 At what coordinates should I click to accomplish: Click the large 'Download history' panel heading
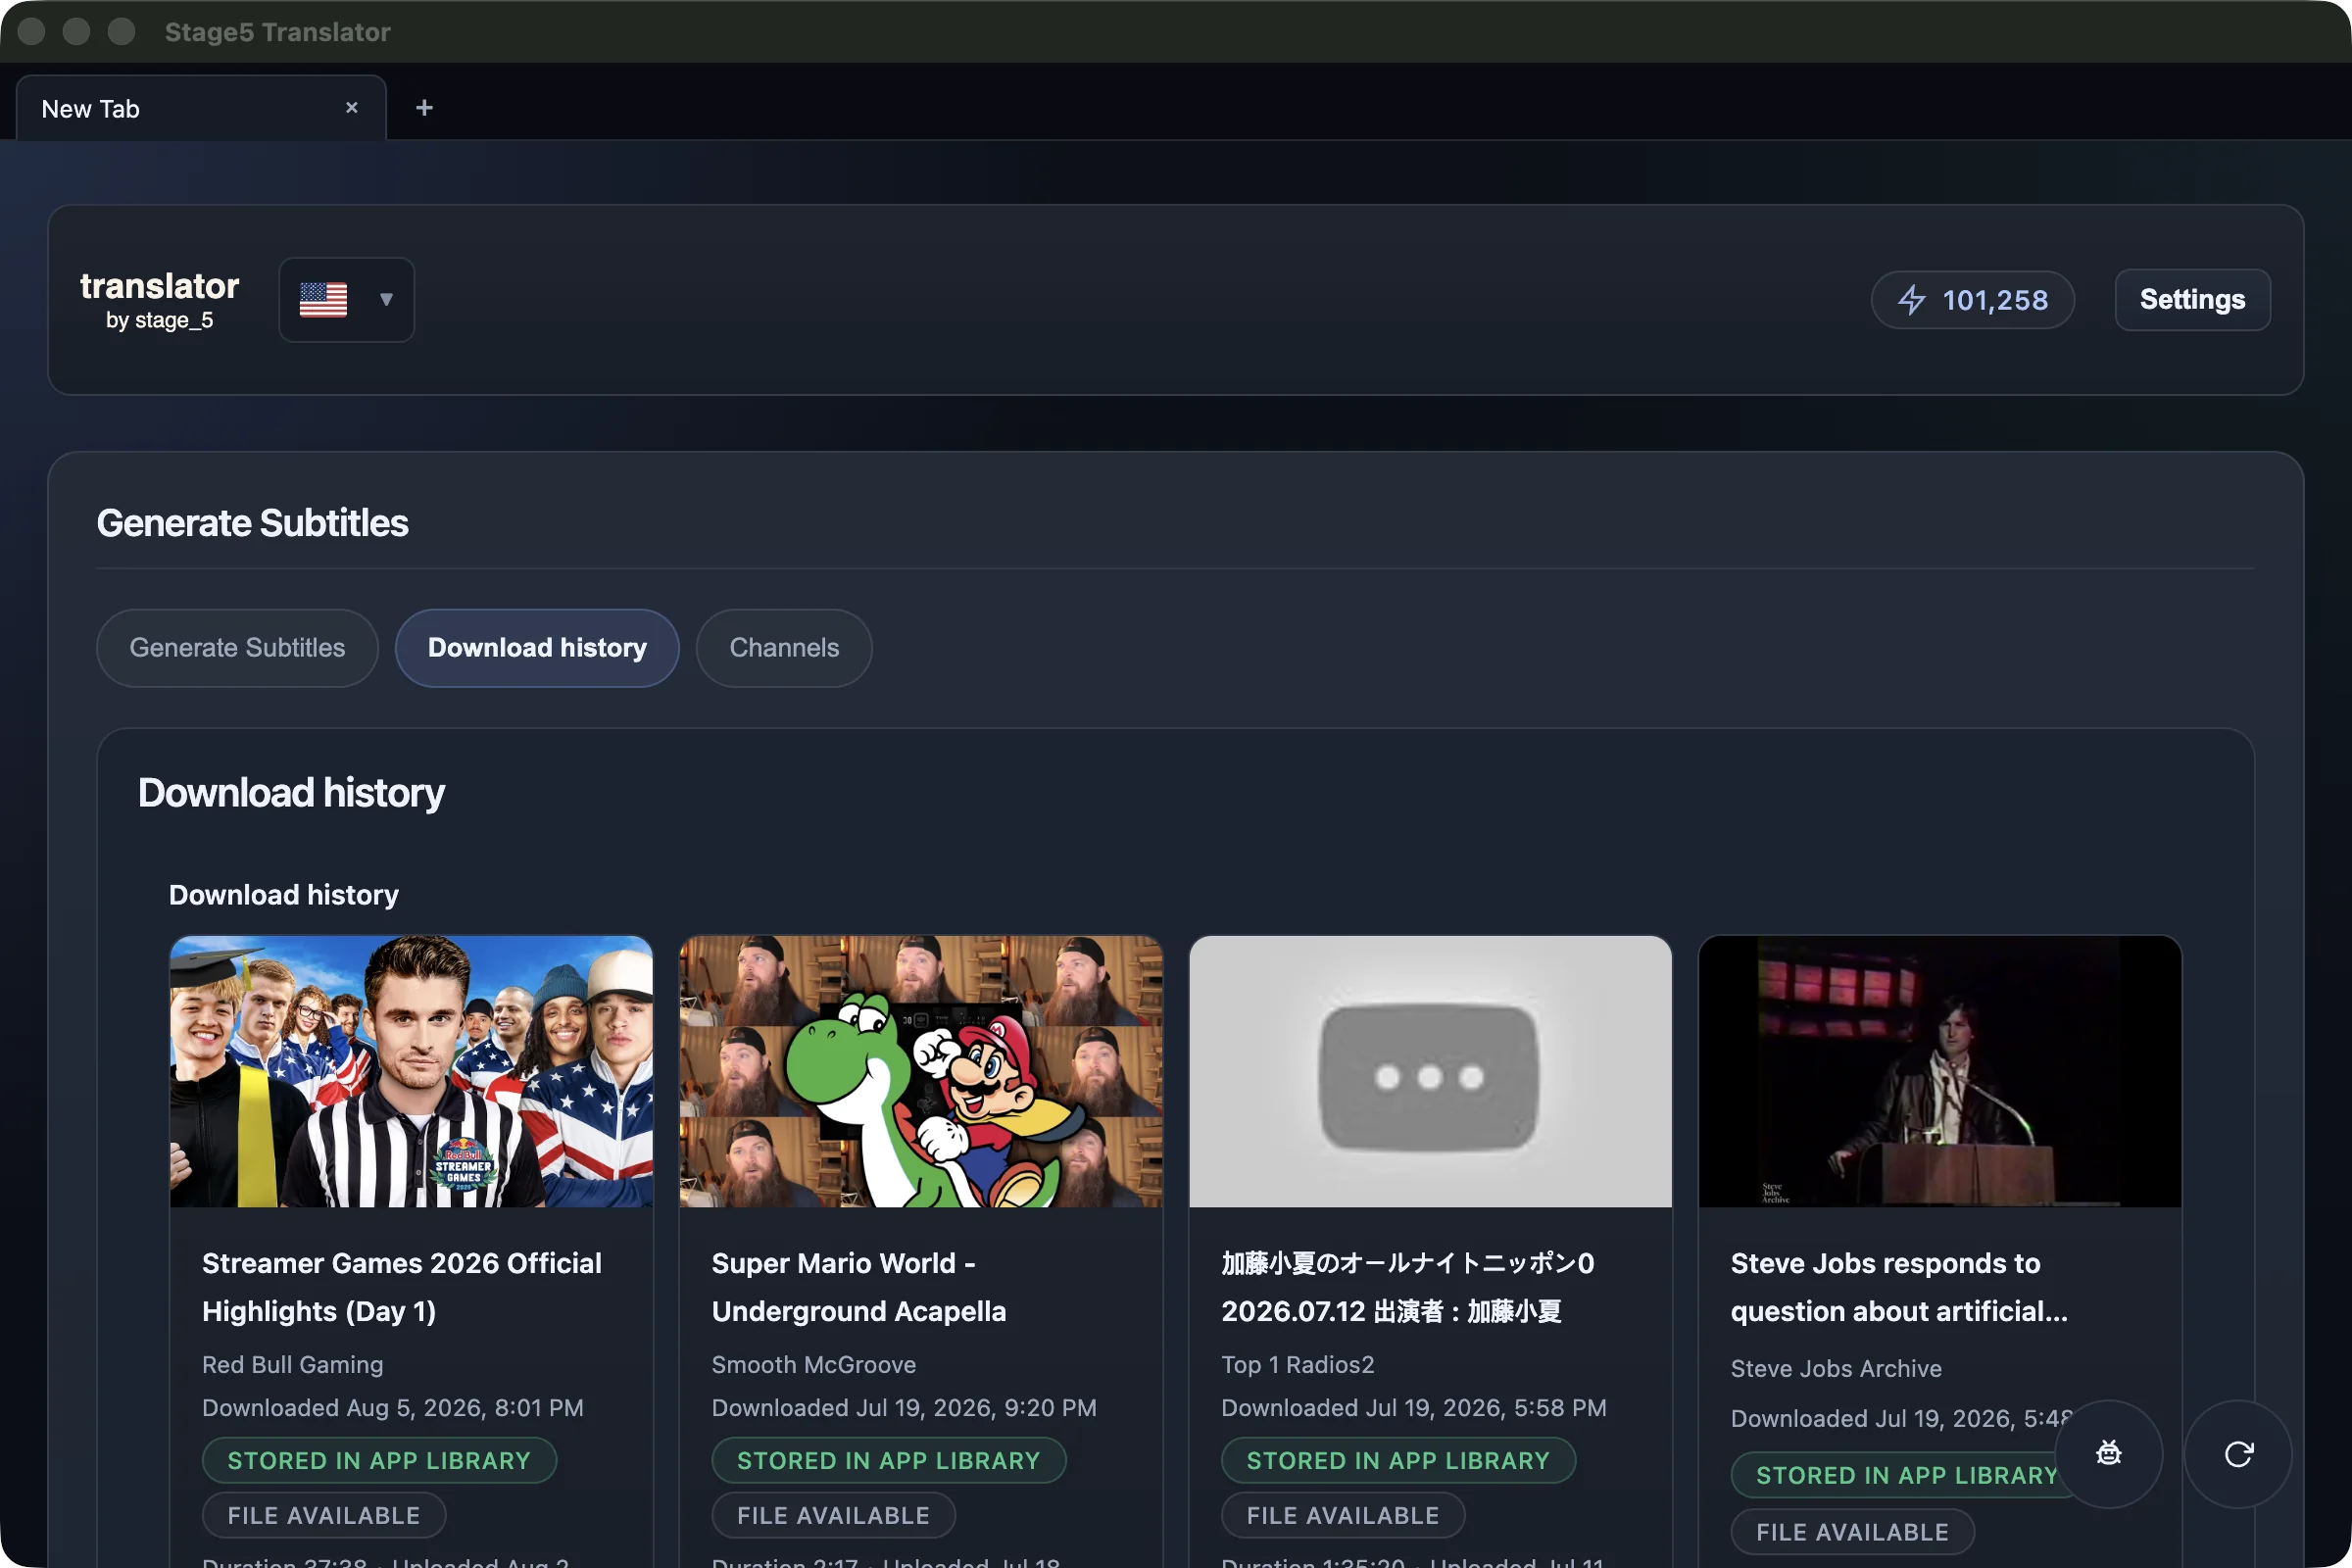291,793
